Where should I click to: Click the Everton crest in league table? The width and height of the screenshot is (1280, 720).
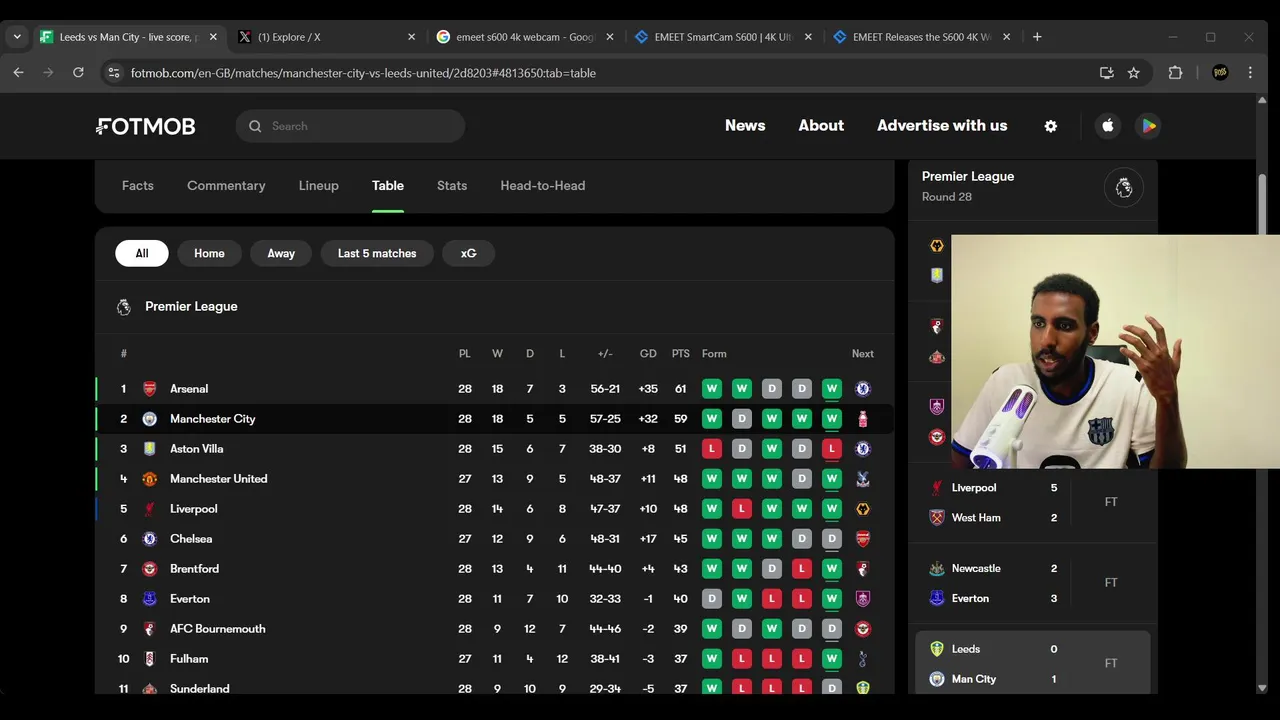(149, 599)
